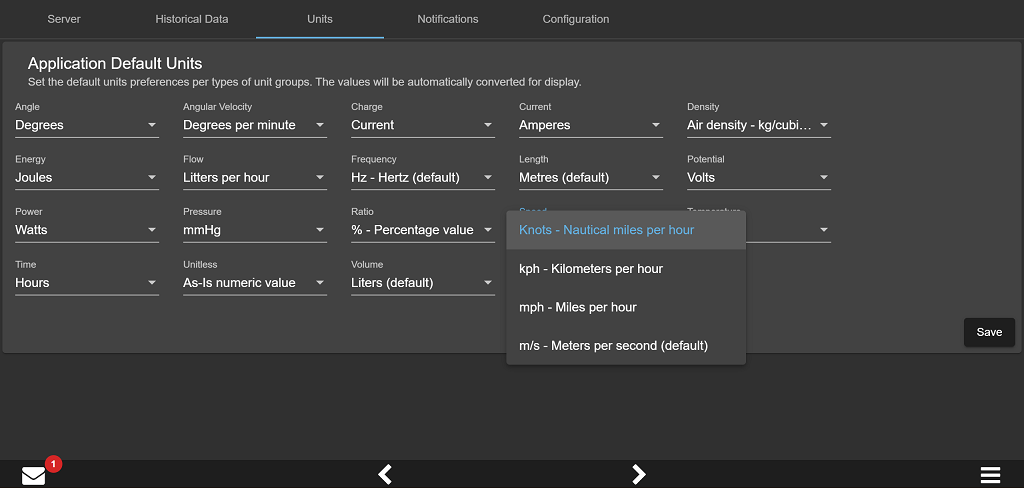1024x488 pixels.
Task: Open the Volume Liters dropdown
Action: pos(423,283)
